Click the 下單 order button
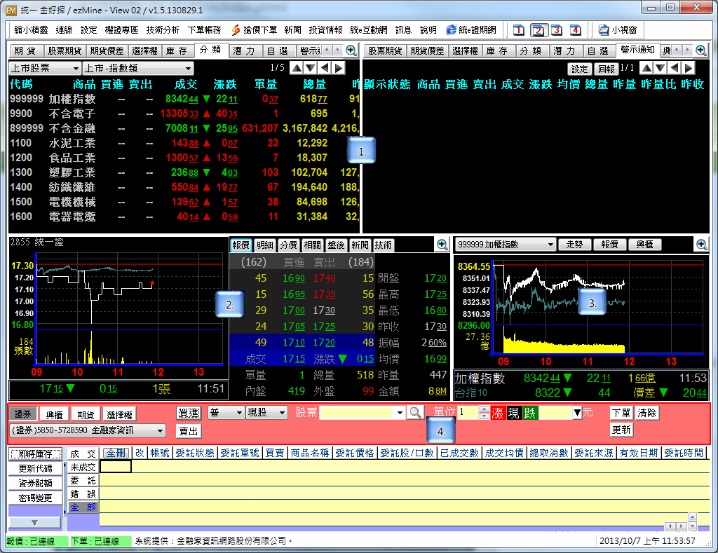Screen dimensions: 718x553 click(x=620, y=412)
